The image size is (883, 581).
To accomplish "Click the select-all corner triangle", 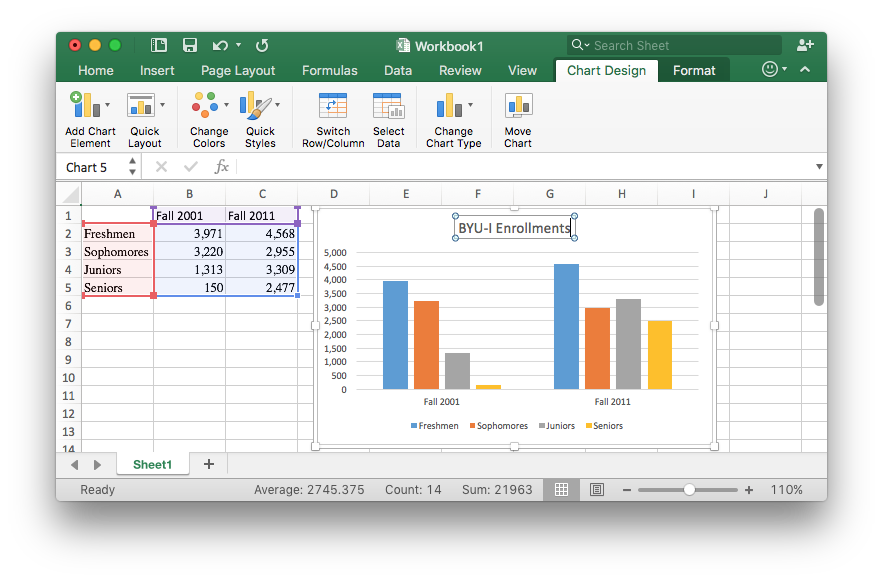I will coord(71,195).
